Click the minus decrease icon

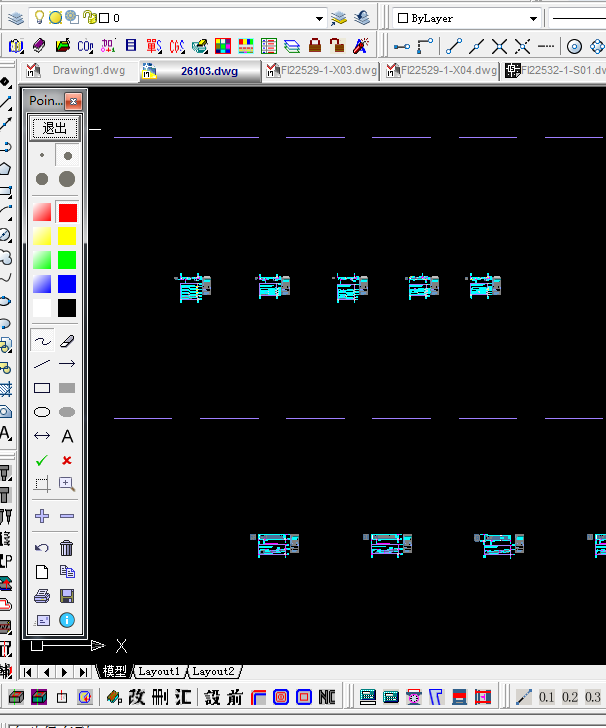(x=67, y=516)
